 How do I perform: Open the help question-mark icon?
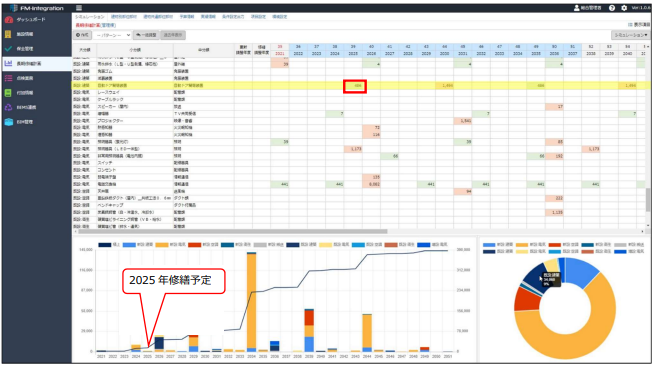tap(612, 8)
